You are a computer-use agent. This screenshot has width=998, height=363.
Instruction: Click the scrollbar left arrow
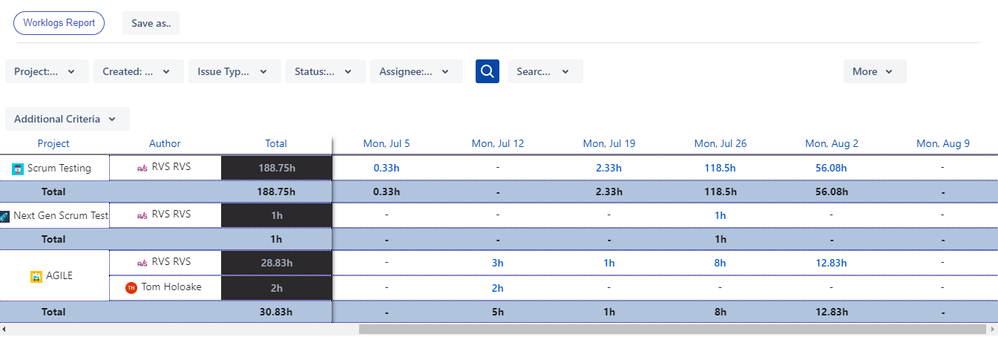click(x=4, y=329)
